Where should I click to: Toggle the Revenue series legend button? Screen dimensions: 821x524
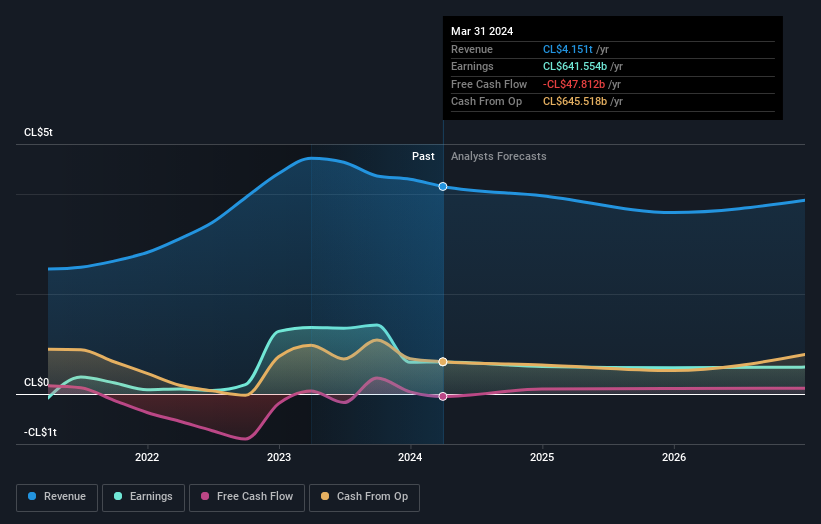tap(57, 497)
